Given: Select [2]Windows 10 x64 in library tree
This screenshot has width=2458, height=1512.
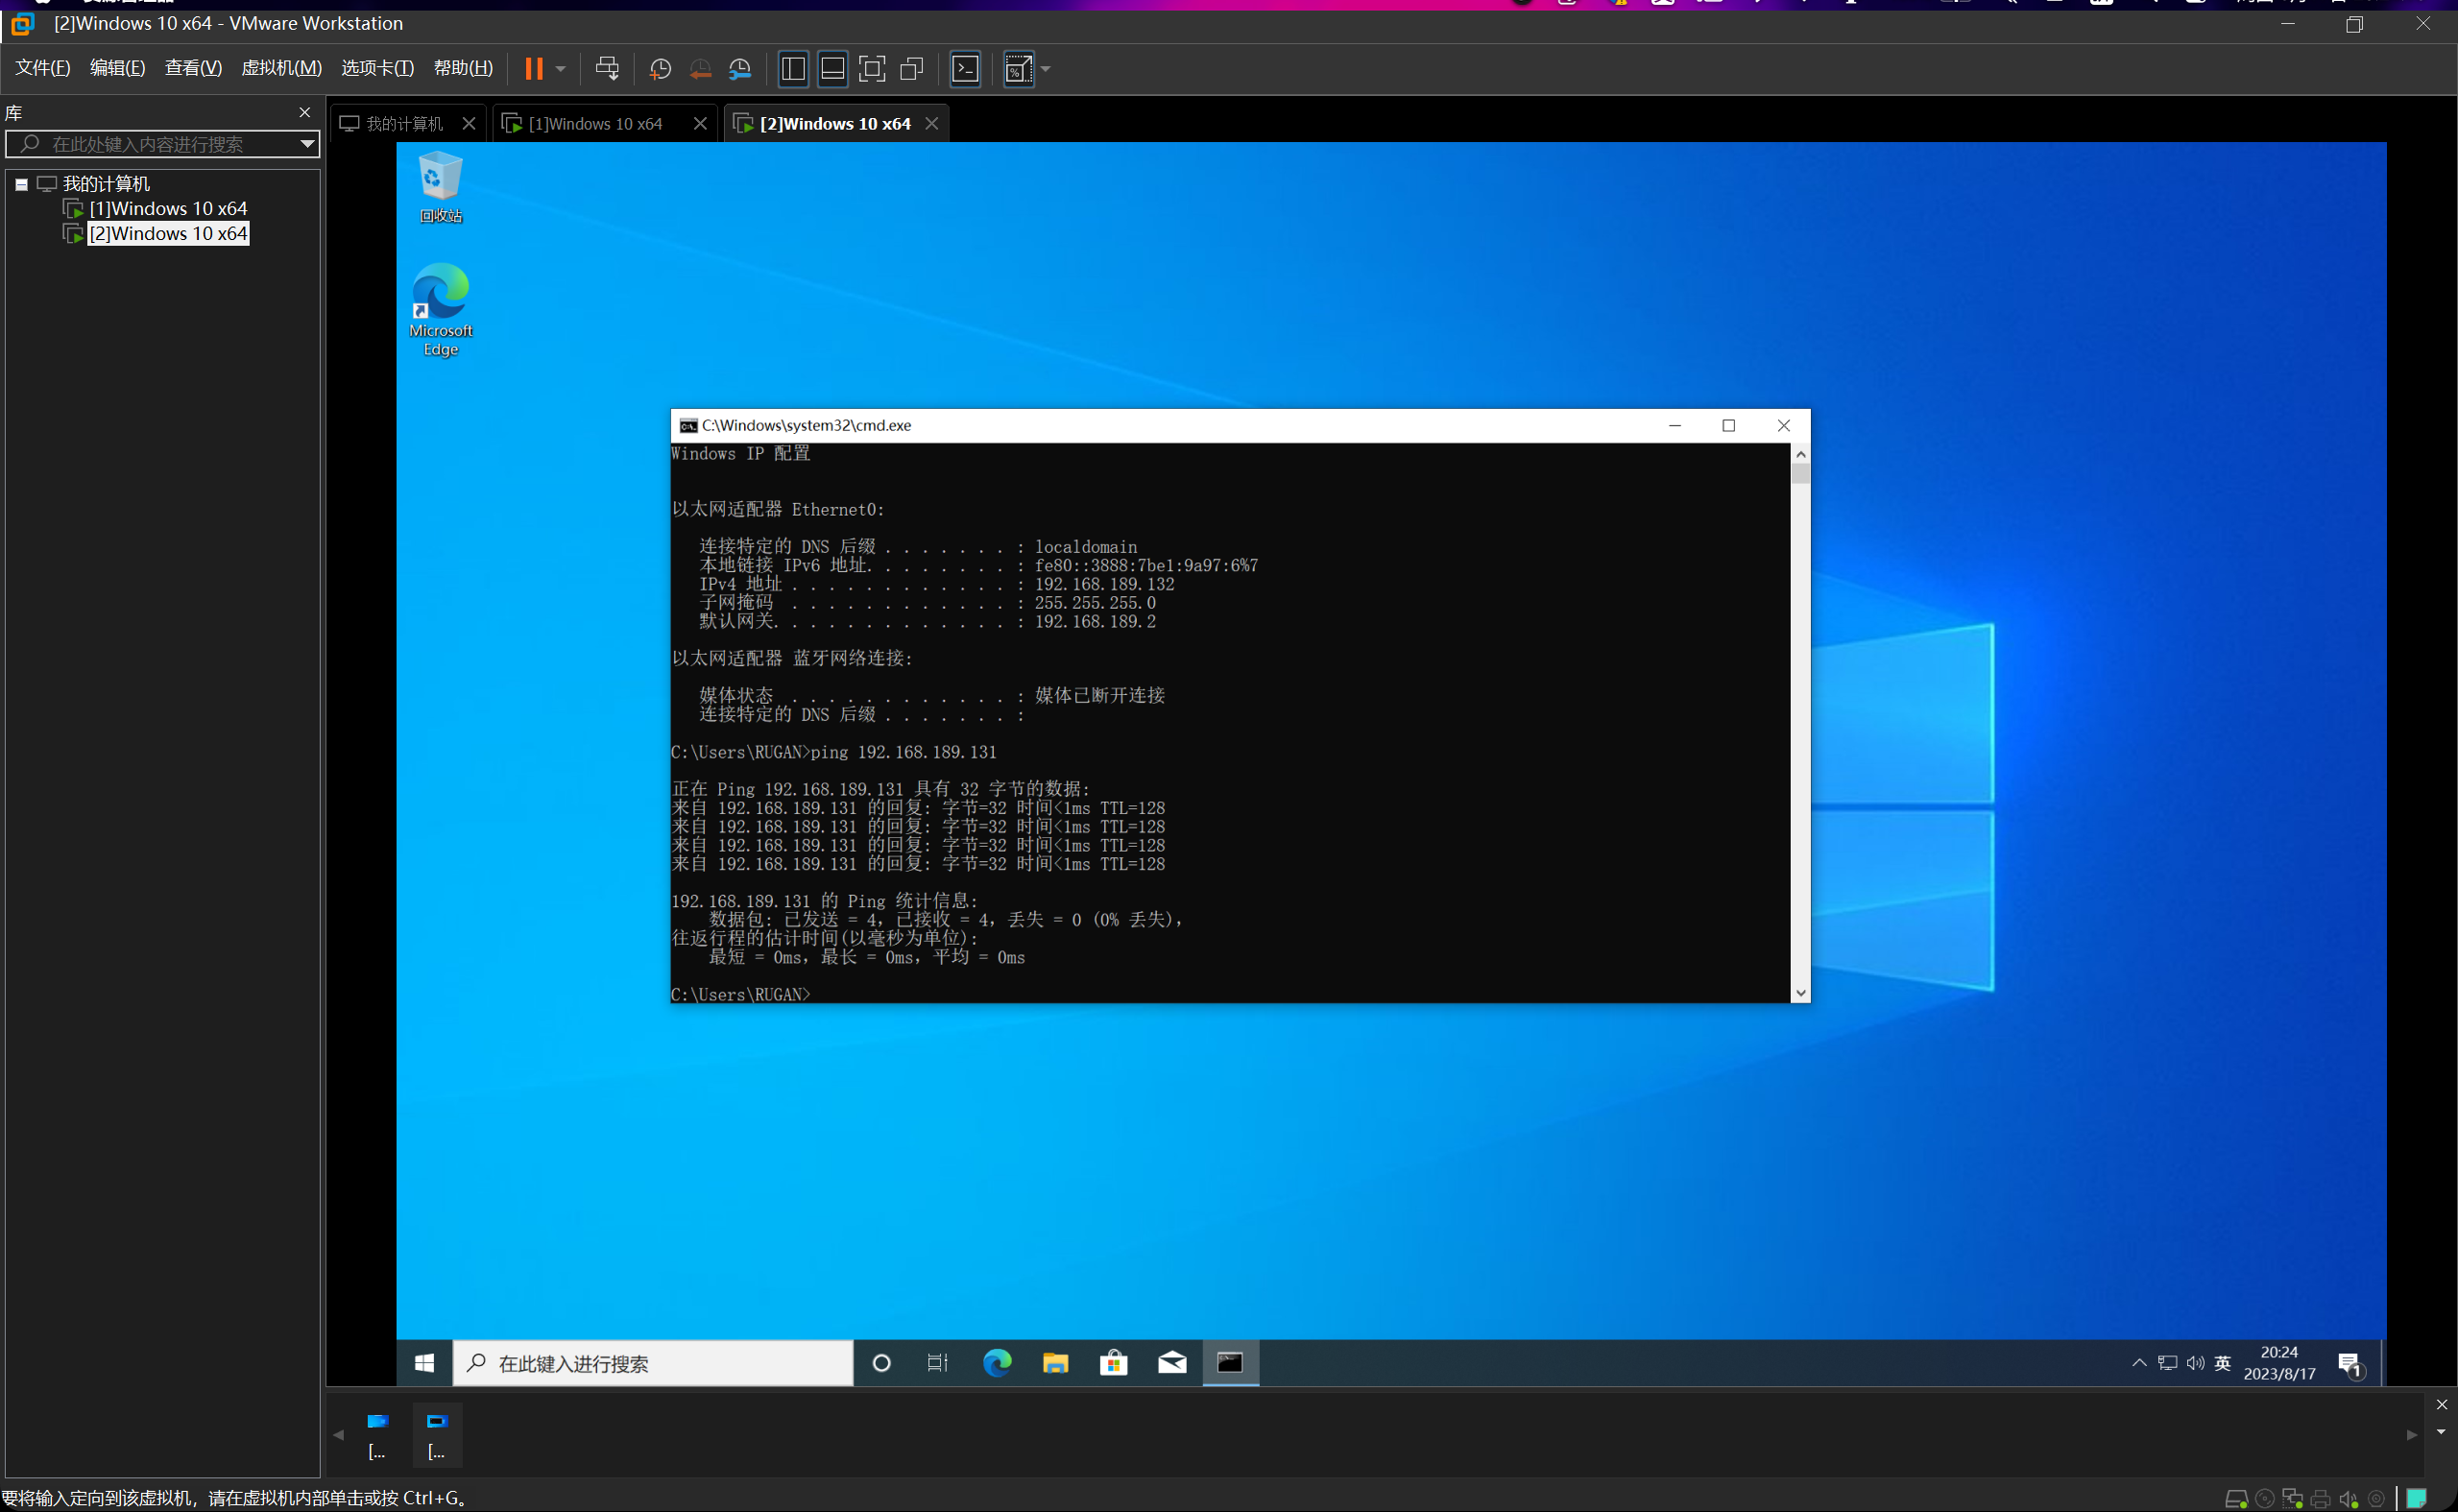Looking at the screenshot, I should pos(168,233).
